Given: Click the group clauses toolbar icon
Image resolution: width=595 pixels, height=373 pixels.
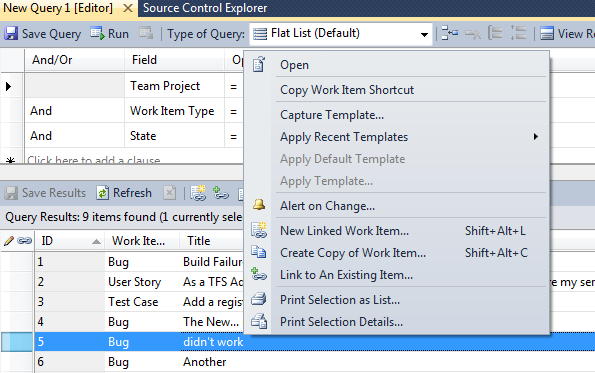Looking at the screenshot, I should coord(495,33).
